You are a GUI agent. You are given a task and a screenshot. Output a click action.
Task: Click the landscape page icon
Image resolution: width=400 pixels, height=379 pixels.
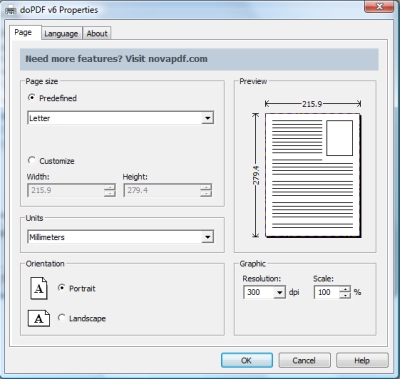39,318
